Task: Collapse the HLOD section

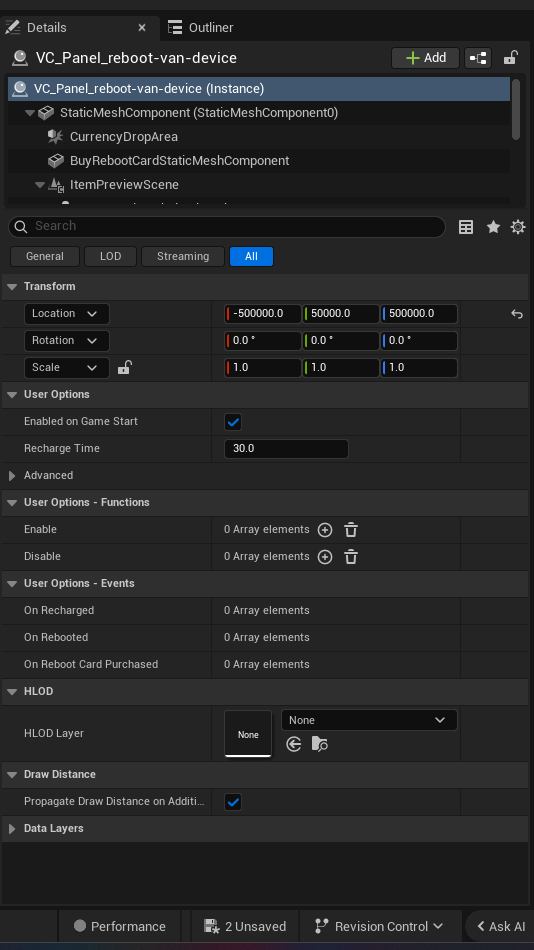Action: [x=12, y=691]
